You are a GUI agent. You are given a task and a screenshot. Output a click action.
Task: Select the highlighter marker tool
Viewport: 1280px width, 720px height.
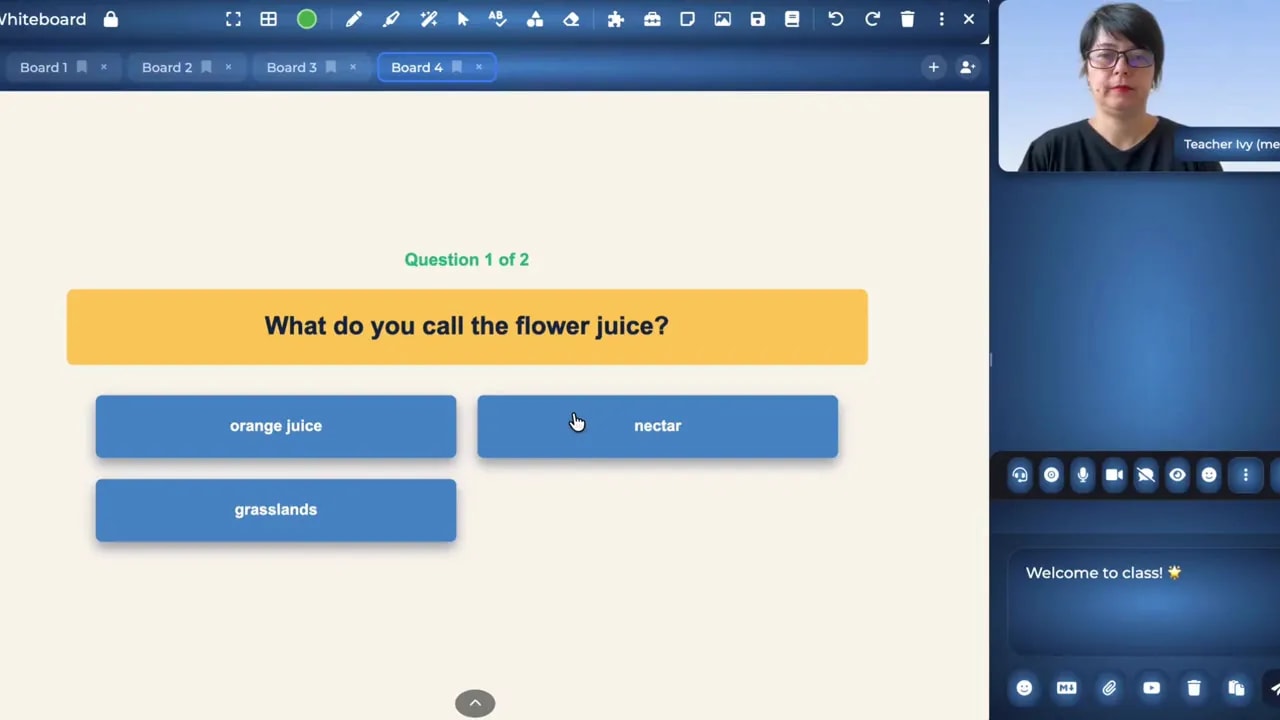tap(391, 19)
